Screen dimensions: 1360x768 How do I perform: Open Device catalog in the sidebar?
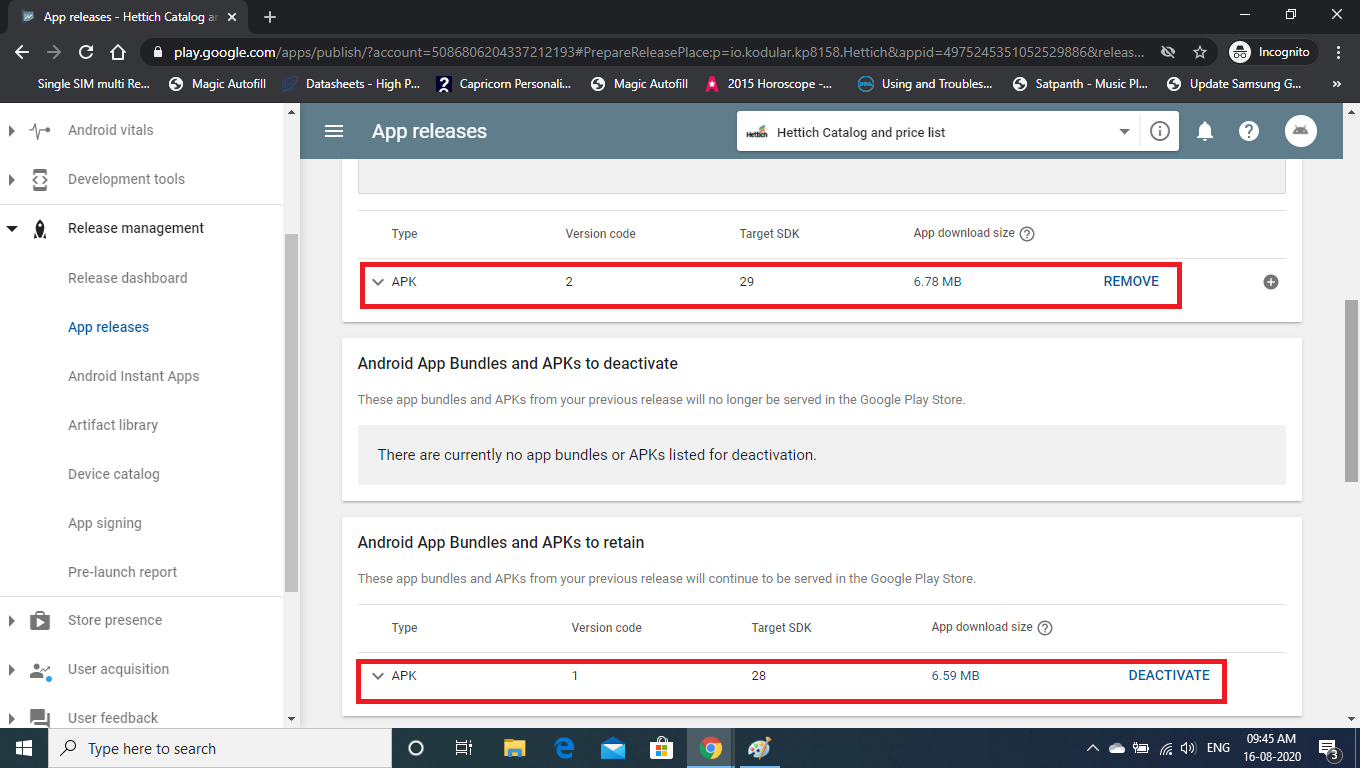(x=114, y=474)
